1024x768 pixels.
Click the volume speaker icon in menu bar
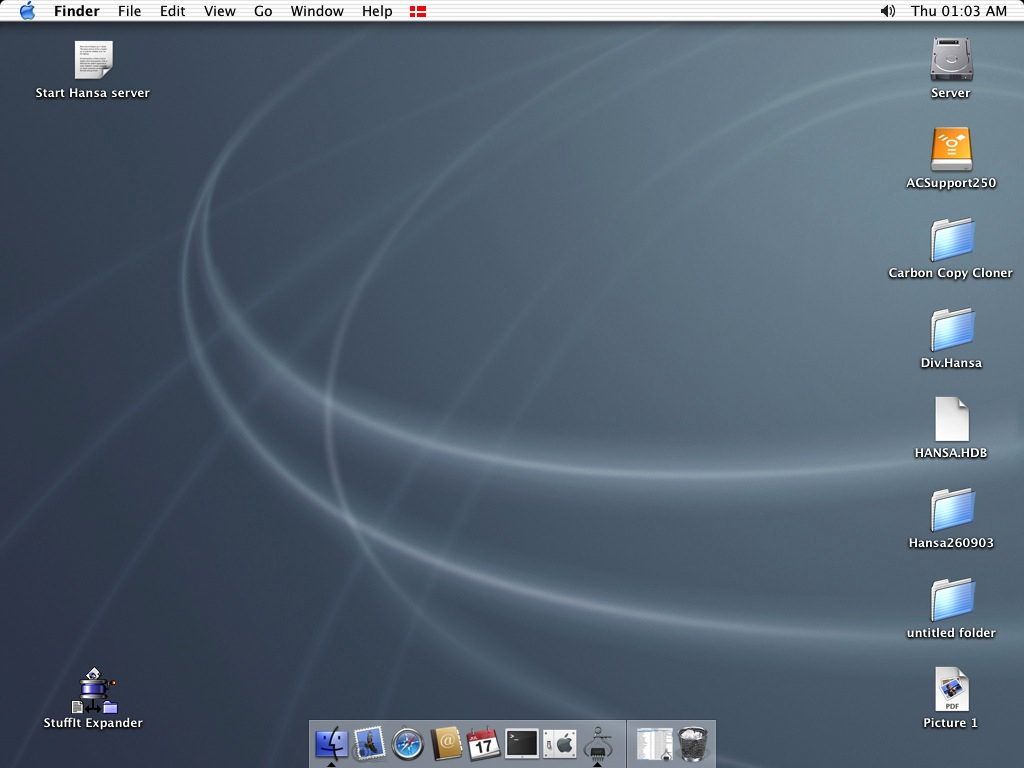(x=888, y=11)
